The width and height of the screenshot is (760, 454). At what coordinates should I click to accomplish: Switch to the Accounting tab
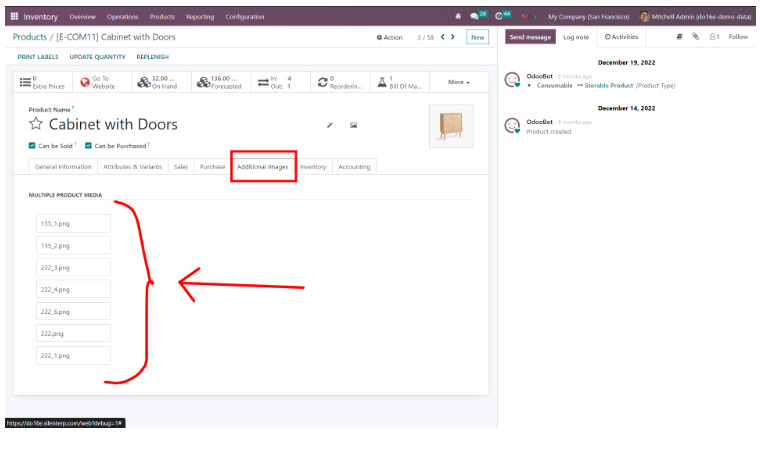[x=354, y=167]
